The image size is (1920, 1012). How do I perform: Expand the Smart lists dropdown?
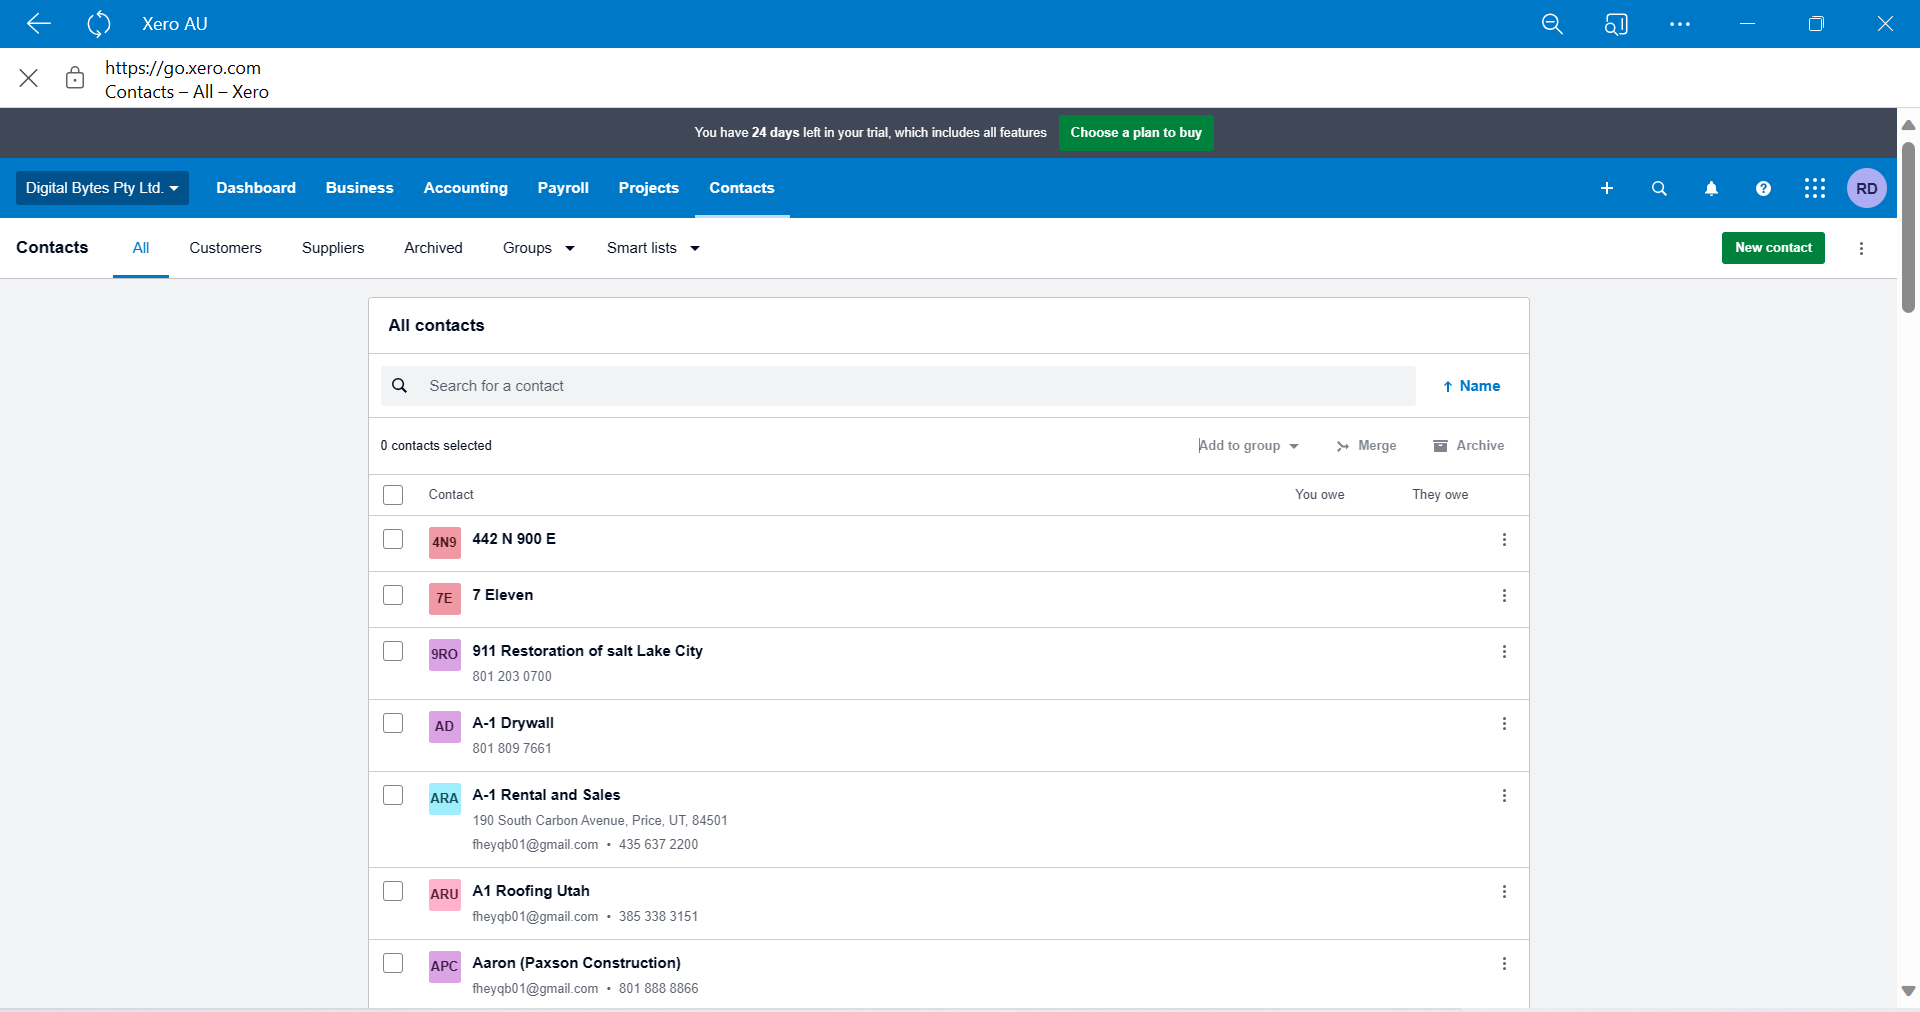(x=653, y=248)
